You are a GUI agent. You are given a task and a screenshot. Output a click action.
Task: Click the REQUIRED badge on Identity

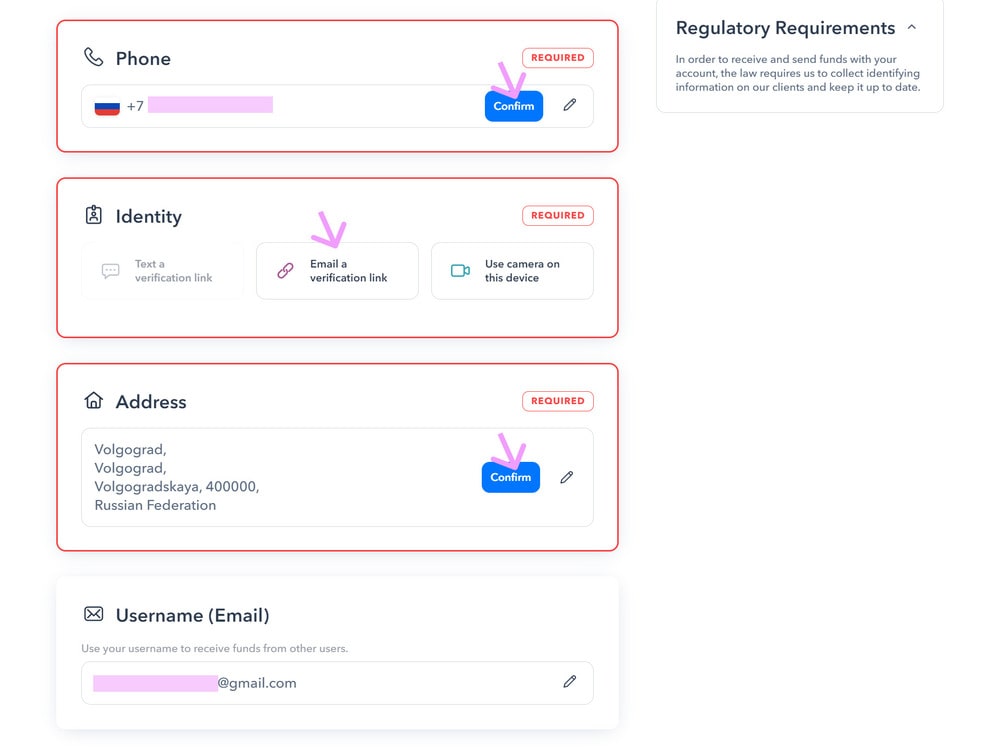558,216
